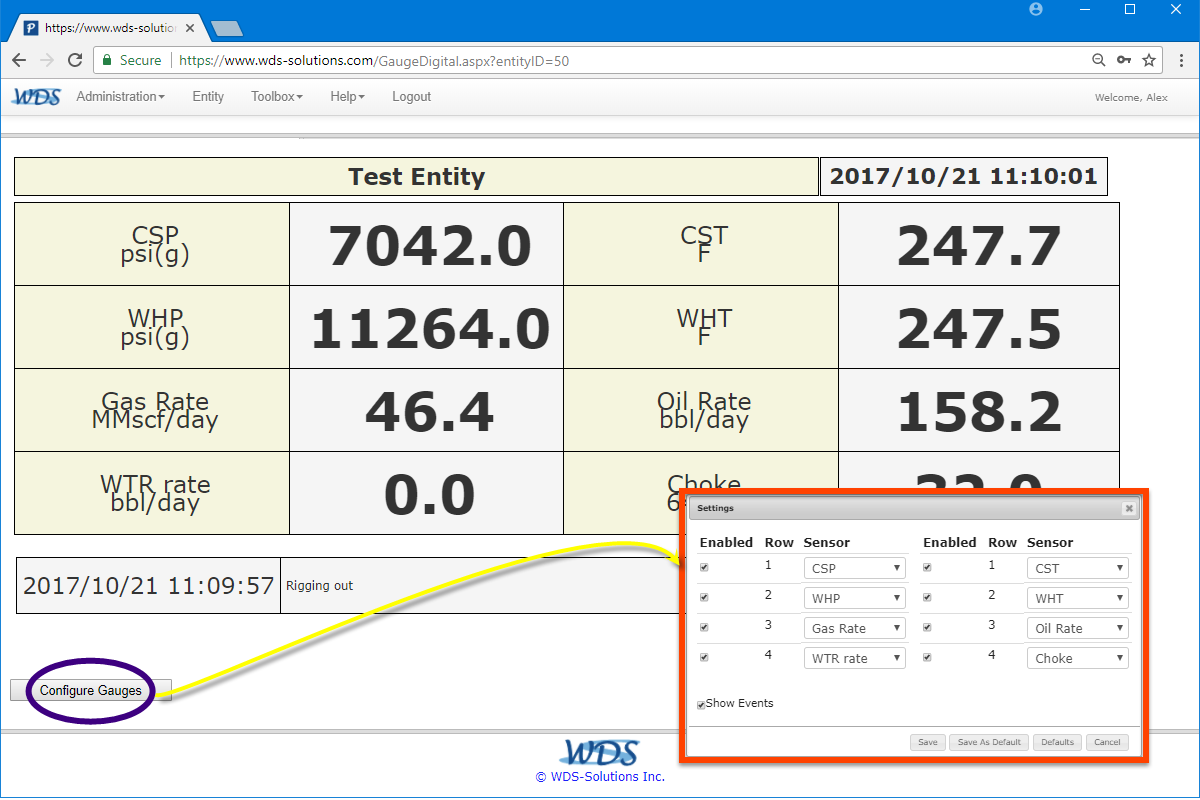Click the CST value 247.7

pos(979,246)
